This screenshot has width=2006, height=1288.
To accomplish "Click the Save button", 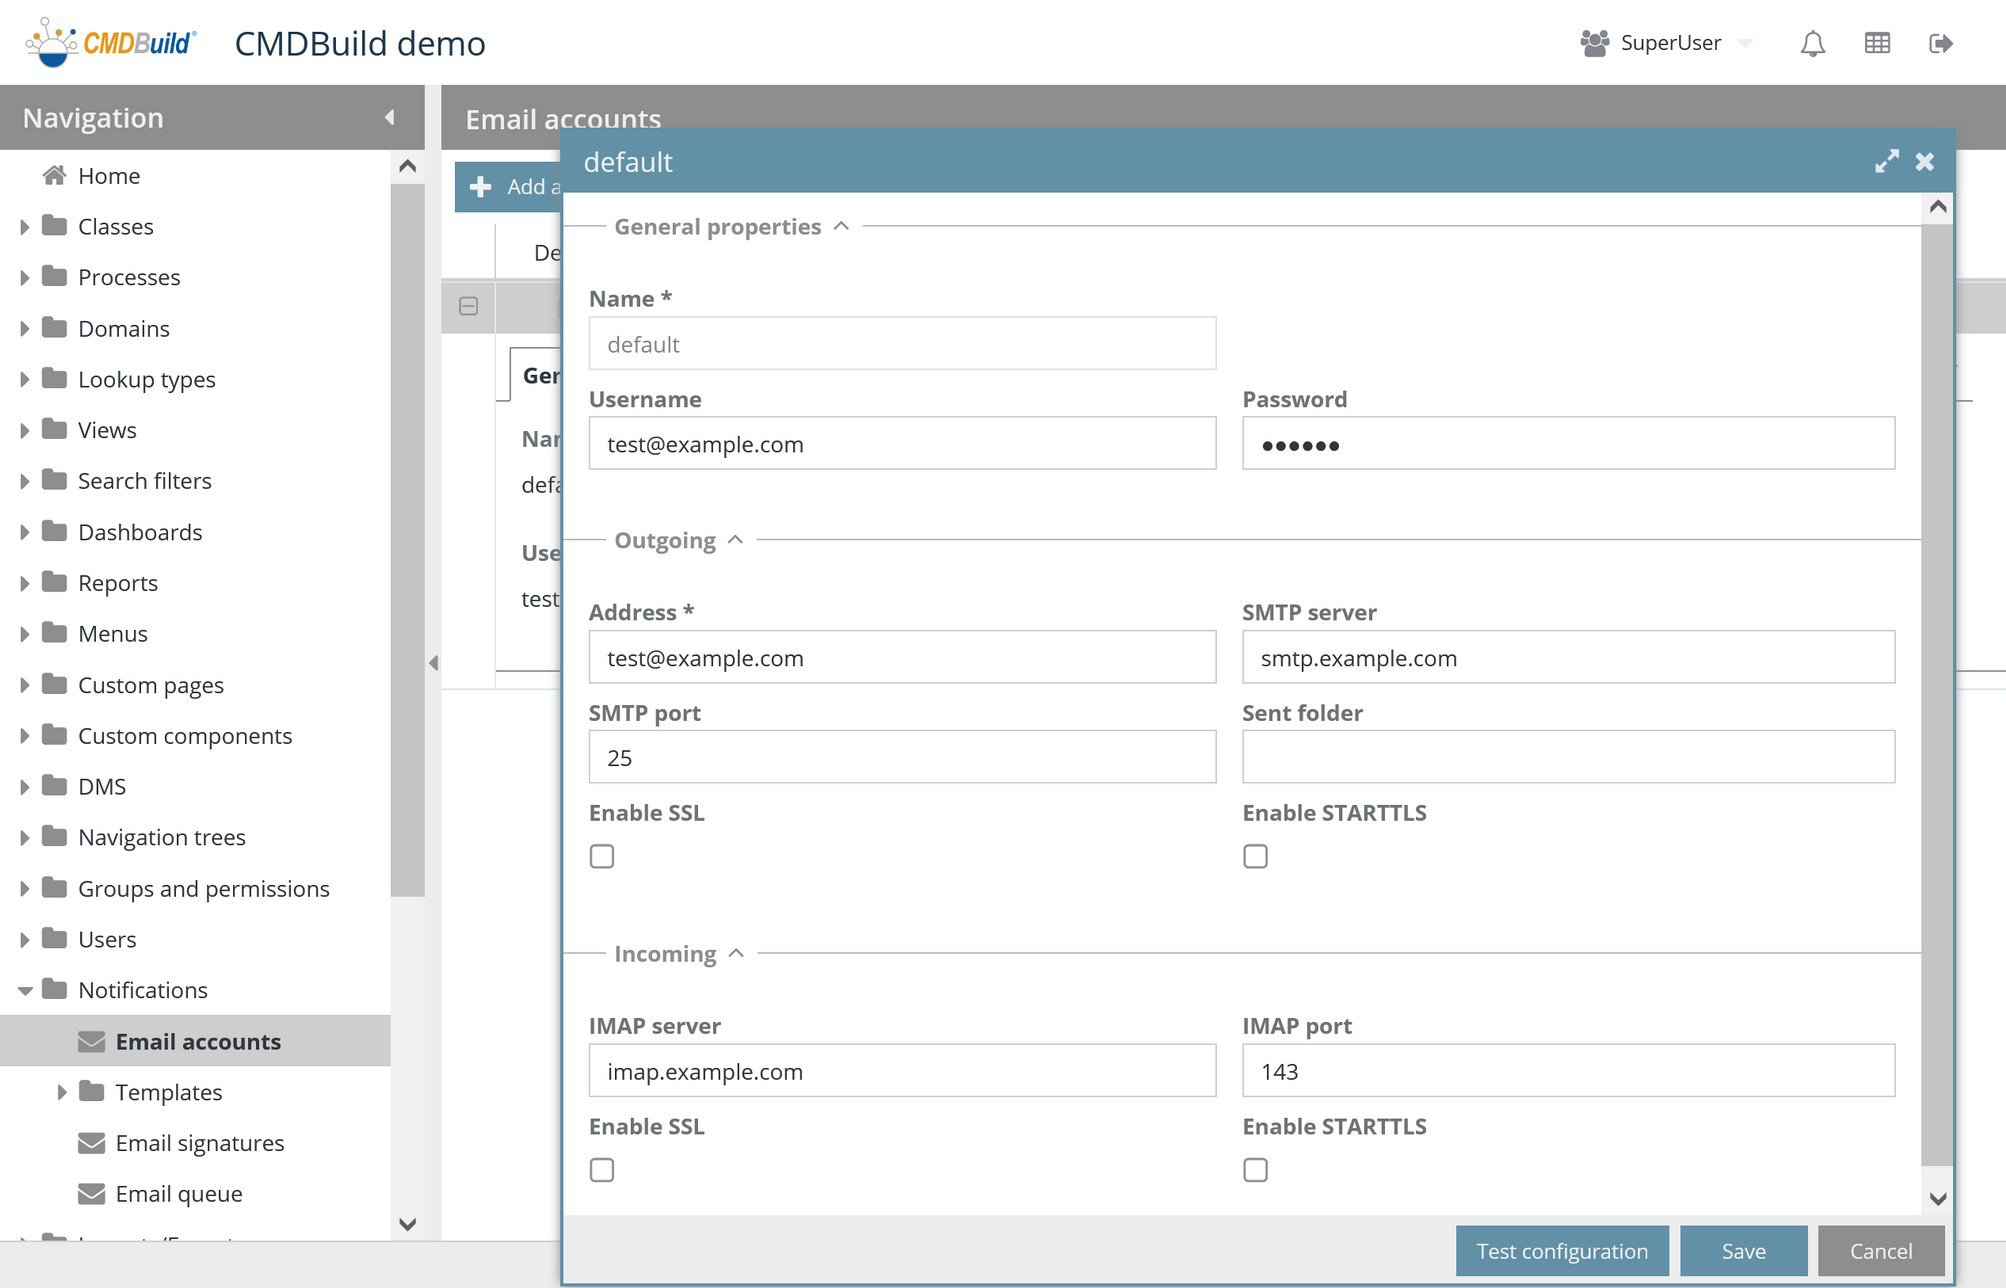I will point(1743,1251).
